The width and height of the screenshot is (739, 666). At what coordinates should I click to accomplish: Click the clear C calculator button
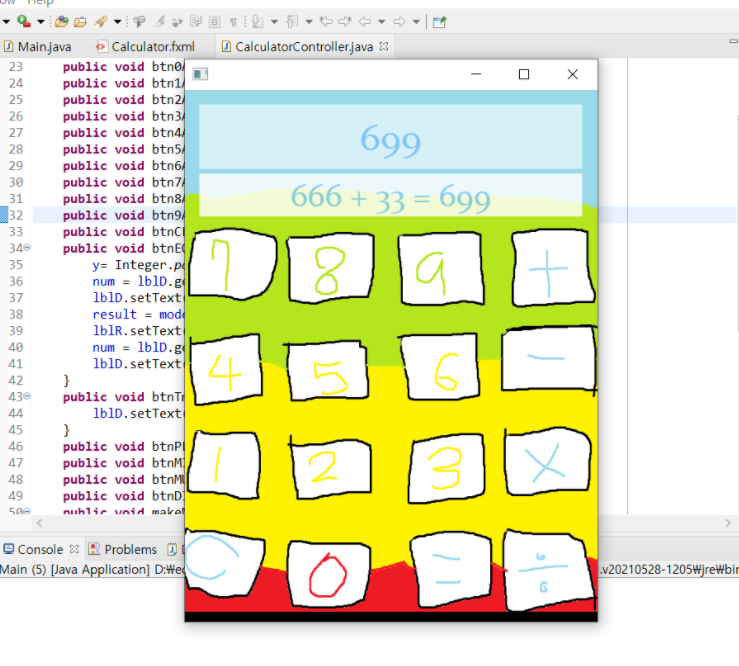pyautogui.click(x=223, y=563)
